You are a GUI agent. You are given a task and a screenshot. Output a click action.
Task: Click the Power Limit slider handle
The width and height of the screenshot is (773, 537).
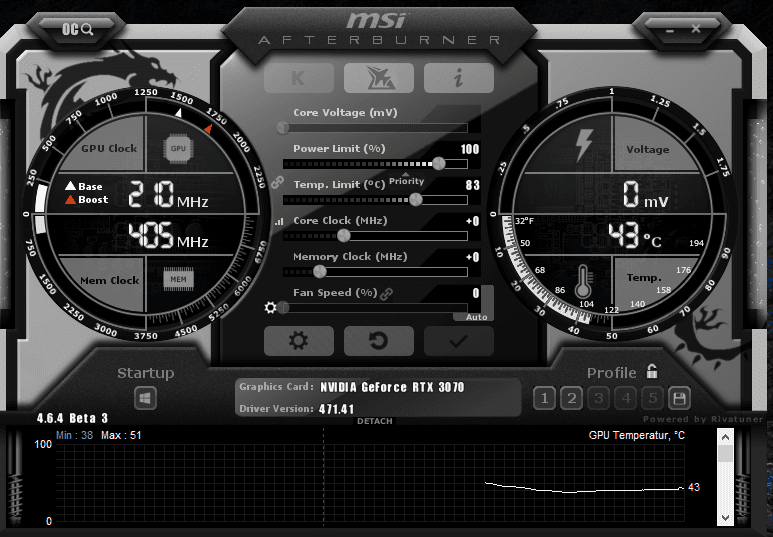(x=438, y=163)
